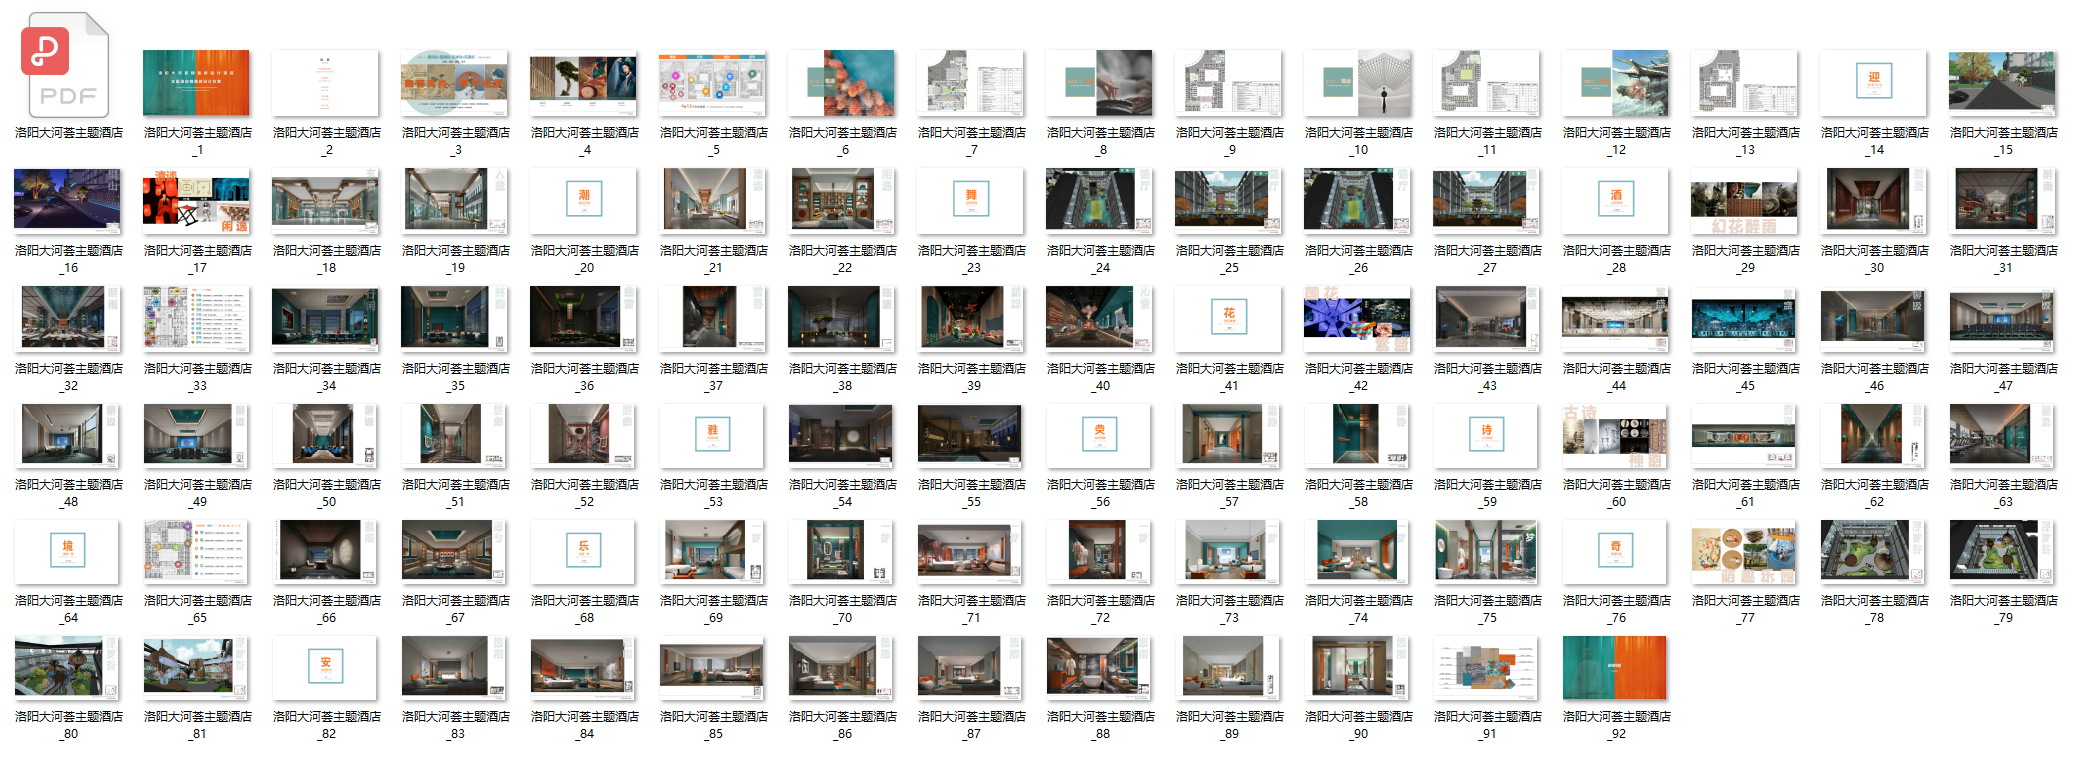The width and height of the screenshot is (2074, 763).
Task: Select thumbnail _53 with the 雅 character
Action: click(x=712, y=435)
